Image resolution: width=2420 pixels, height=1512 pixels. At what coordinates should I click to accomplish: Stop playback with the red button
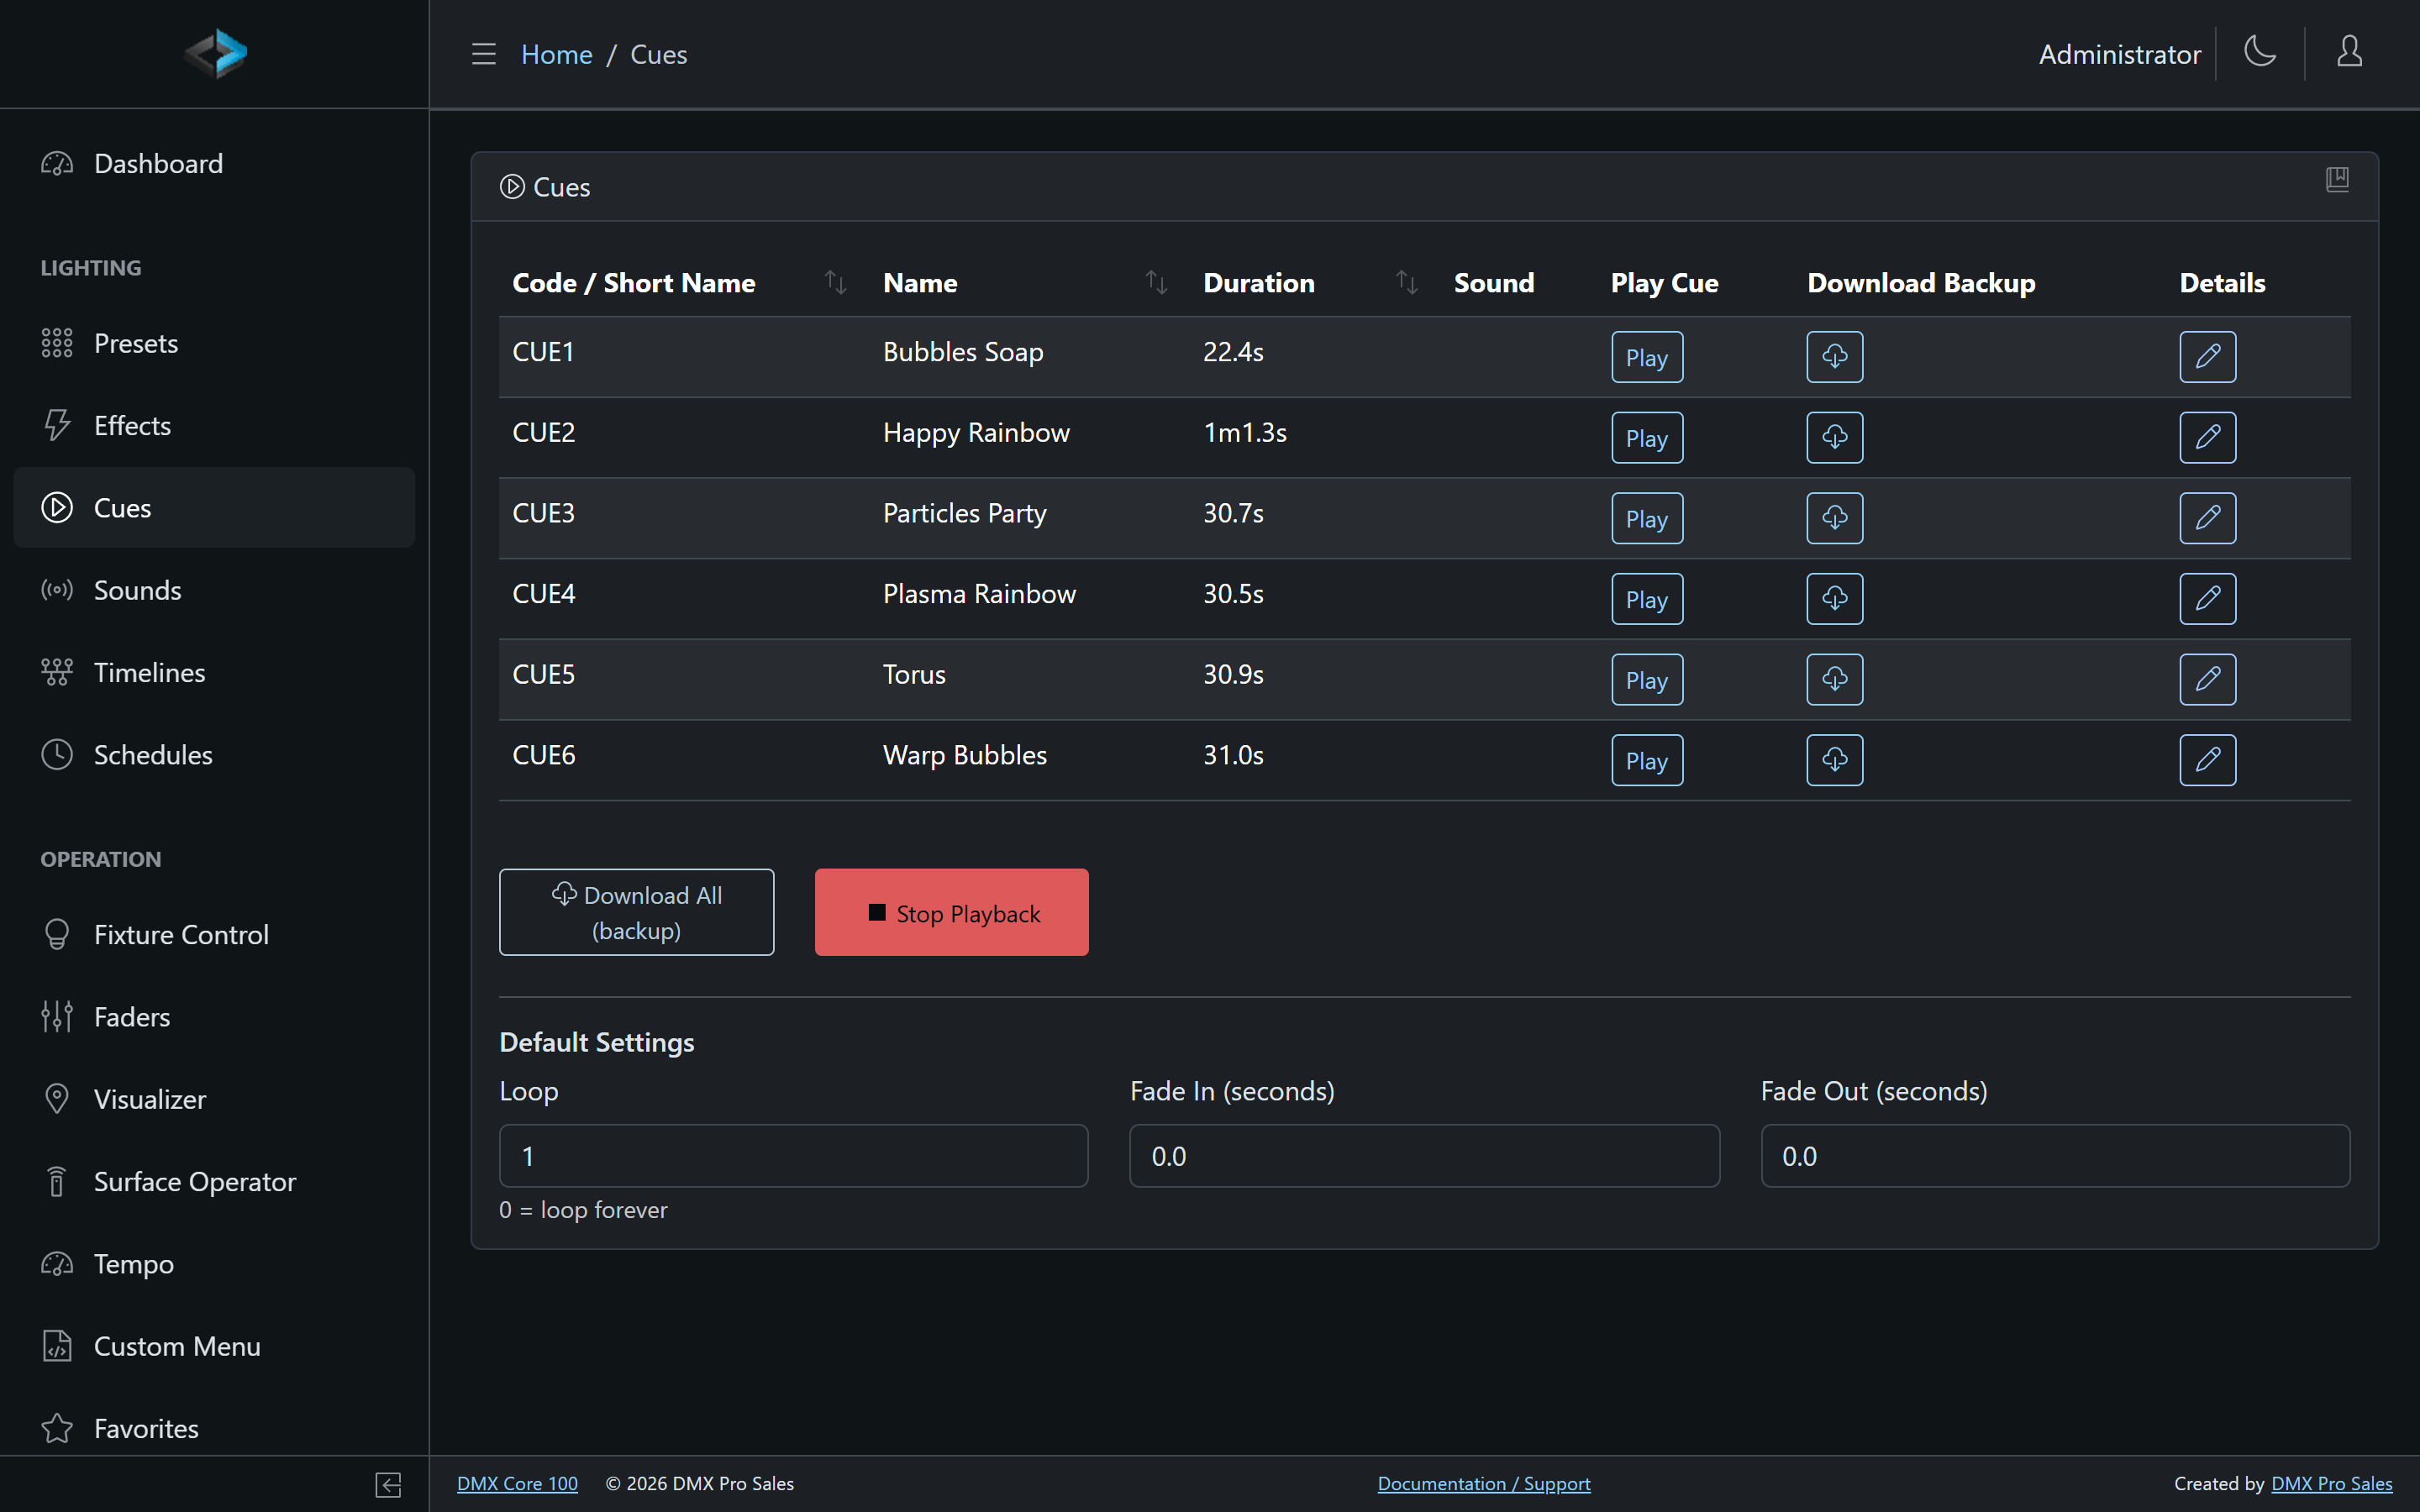tap(951, 912)
